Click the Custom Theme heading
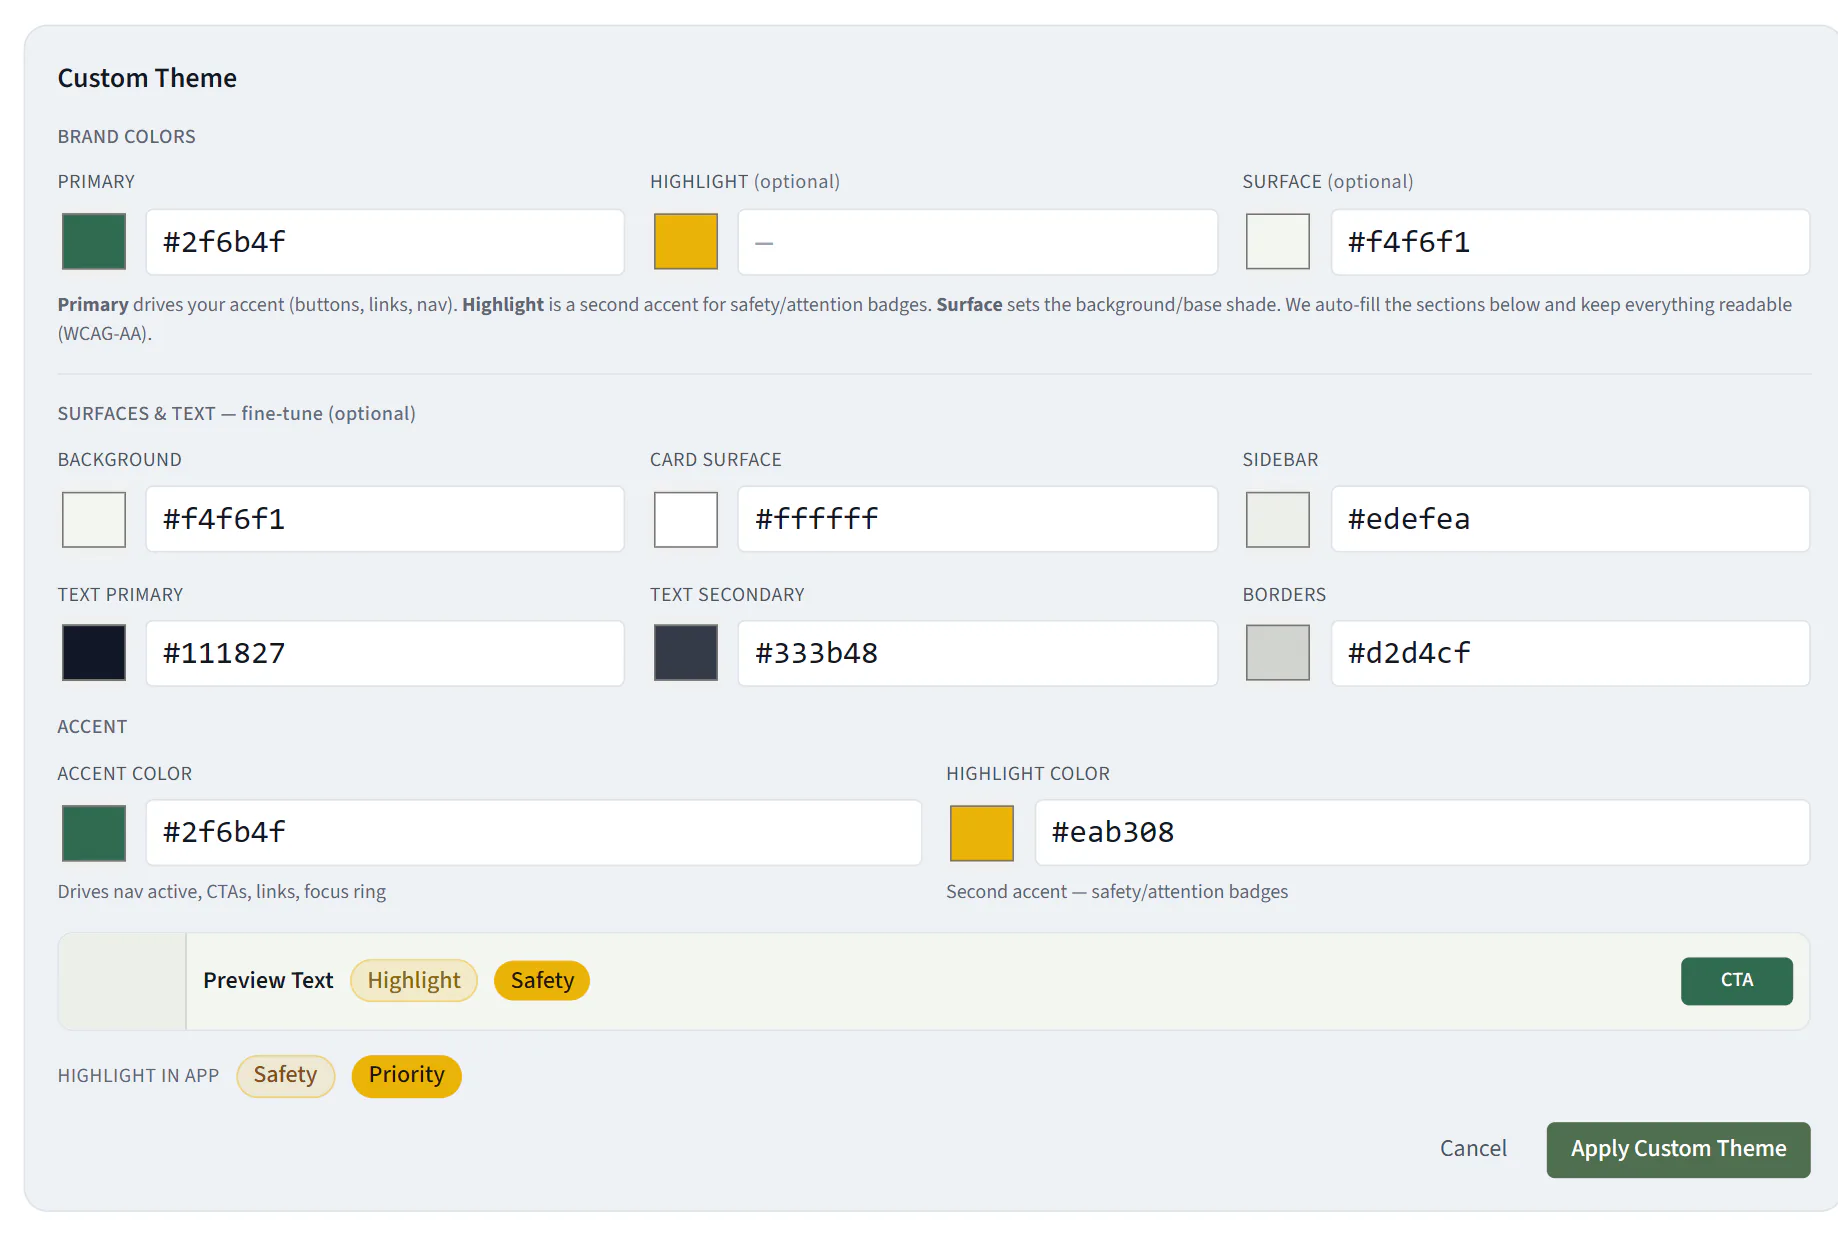This screenshot has width=1838, height=1234. [x=147, y=78]
